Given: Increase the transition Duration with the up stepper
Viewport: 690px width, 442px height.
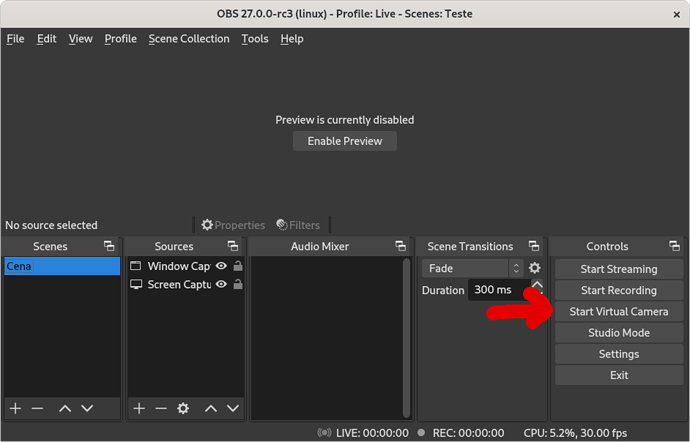Looking at the screenshot, I should (537, 284).
